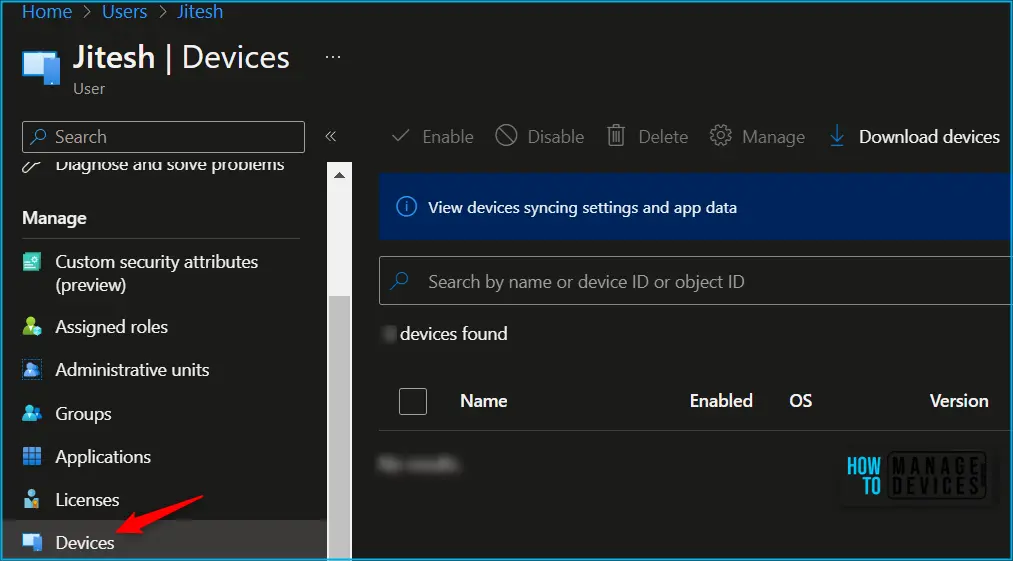Click the 'devices found' text

click(454, 333)
